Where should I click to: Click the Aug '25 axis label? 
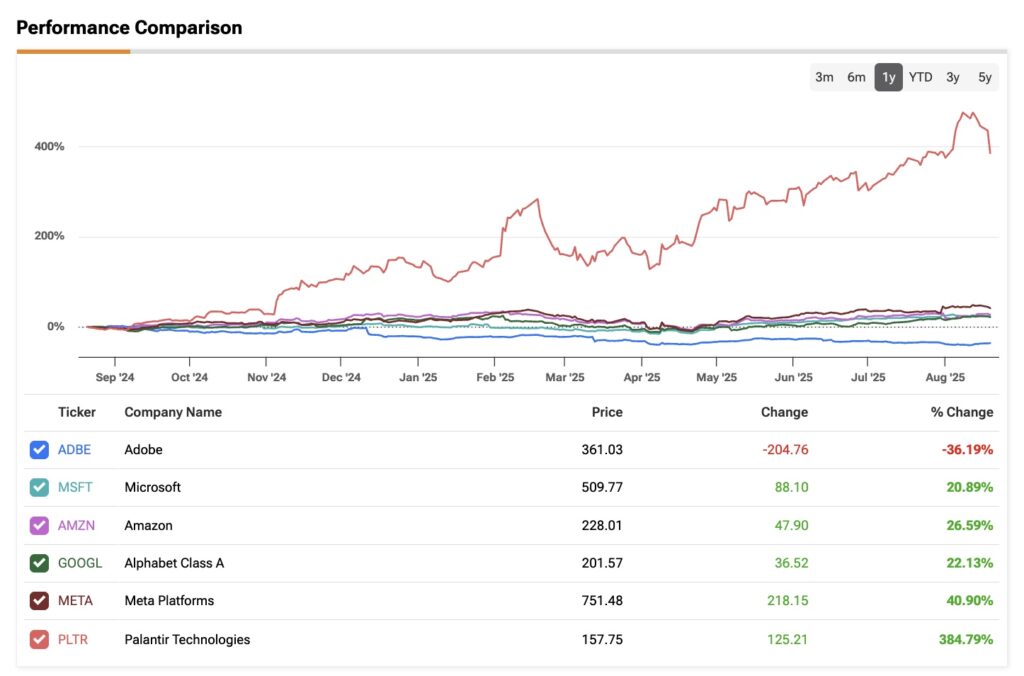[x=945, y=378]
